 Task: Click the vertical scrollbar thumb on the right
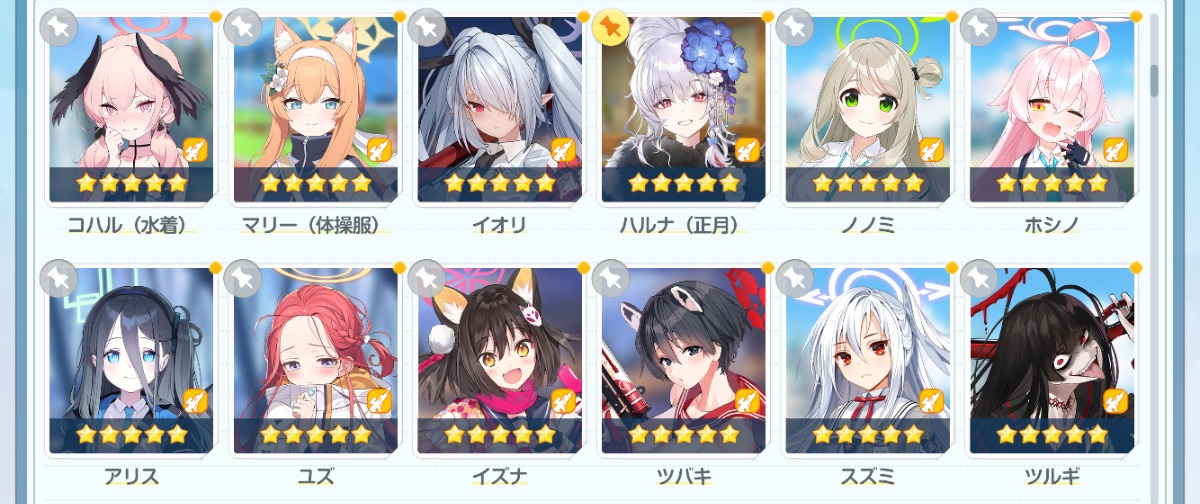1154,81
